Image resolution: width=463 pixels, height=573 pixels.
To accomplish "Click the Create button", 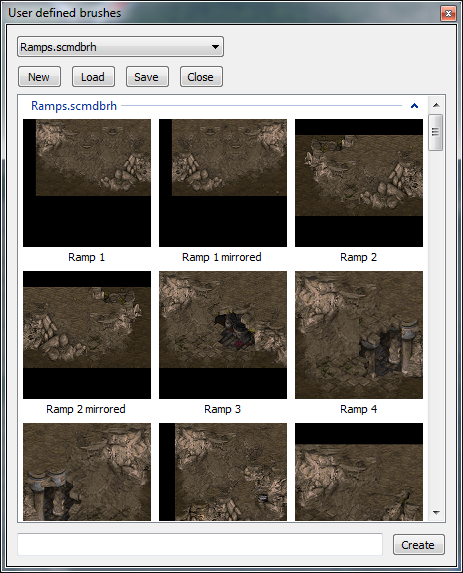I will 418,545.
